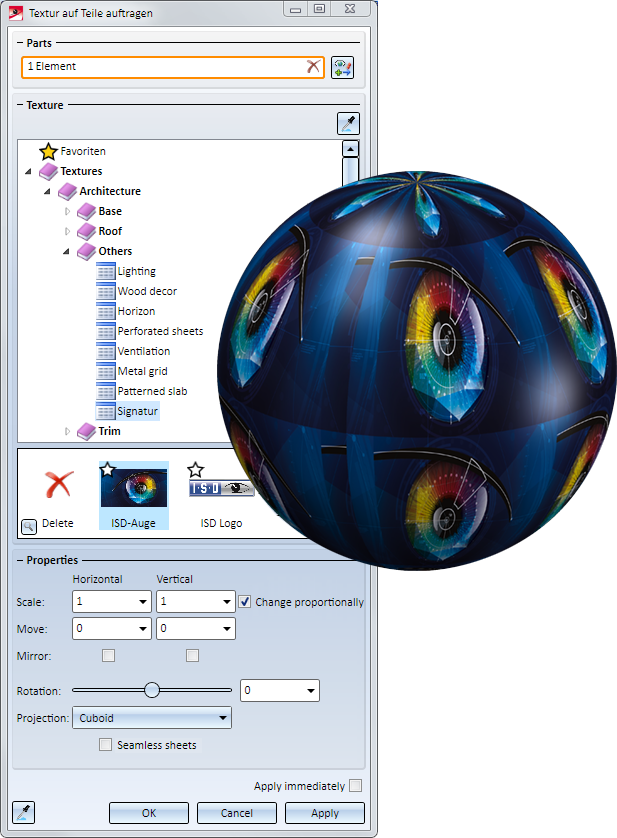The width and height of the screenshot is (617, 838).
Task: Click the eyedropper icon in Texture section
Action: [x=347, y=124]
